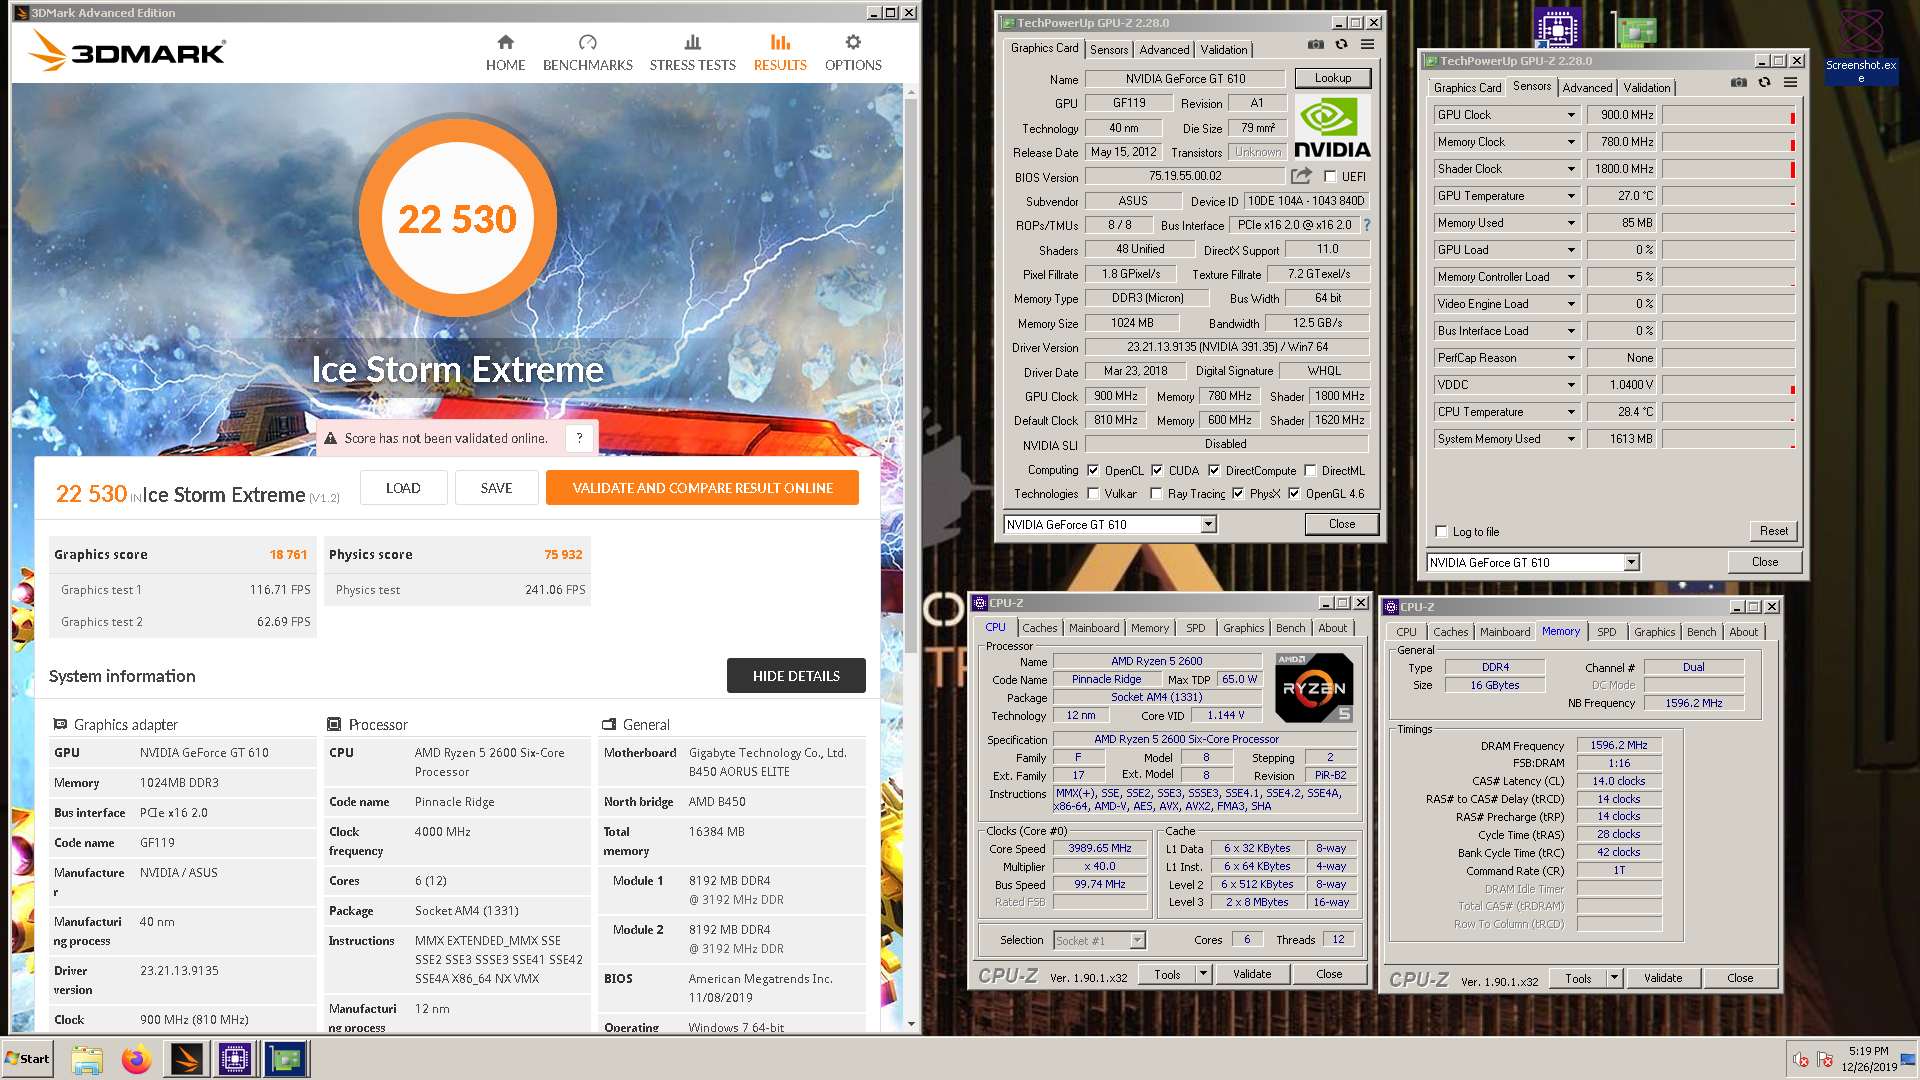Toggle the CUDA checkbox
The height and width of the screenshot is (1080, 1920).
[x=1157, y=470]
